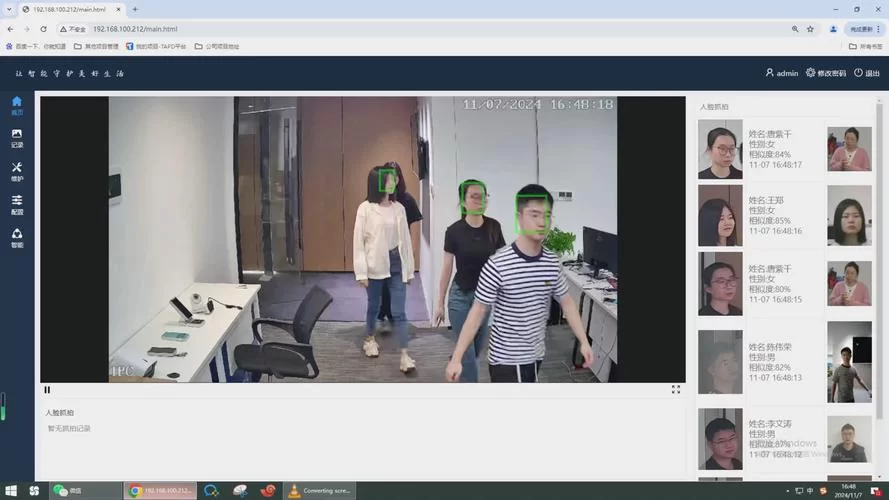Open the Records (记录) sidebar icon
Image resolution: width=889 pixels, height=500 pixels.
tap(17, 138)
